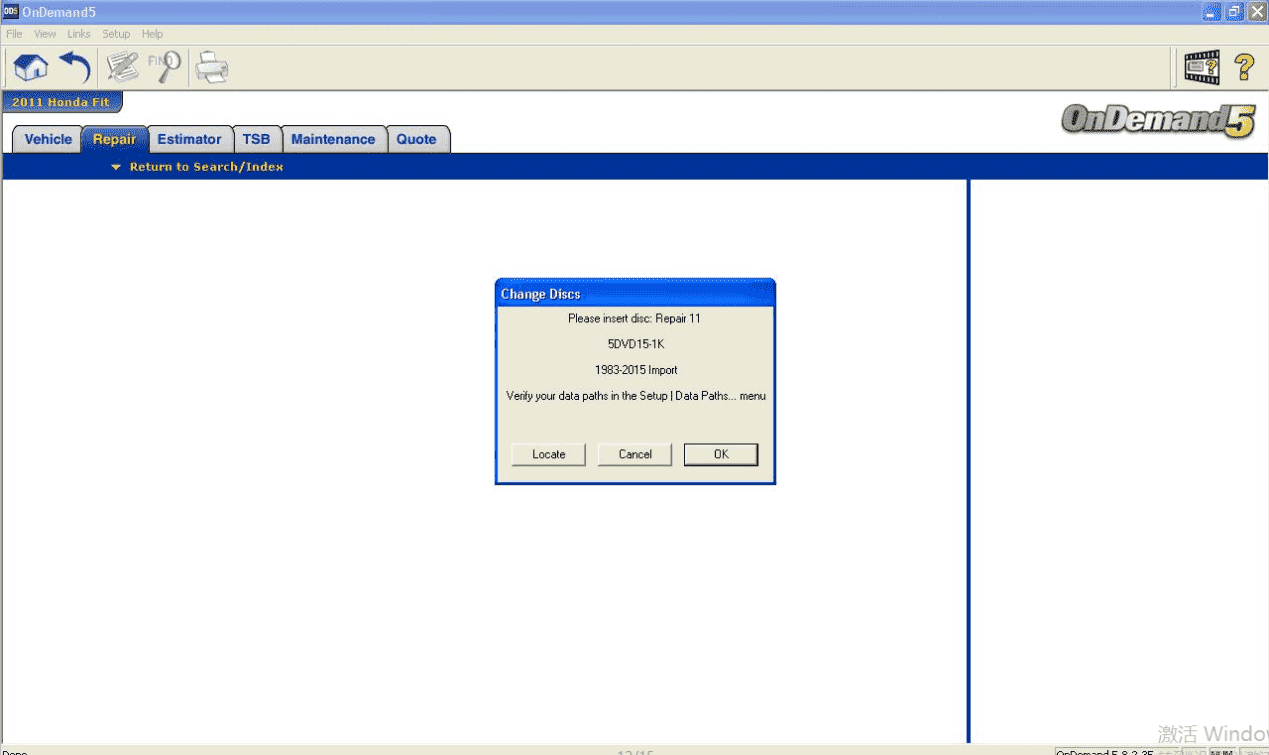Select the Quote tab

click(x=417, y=140)
